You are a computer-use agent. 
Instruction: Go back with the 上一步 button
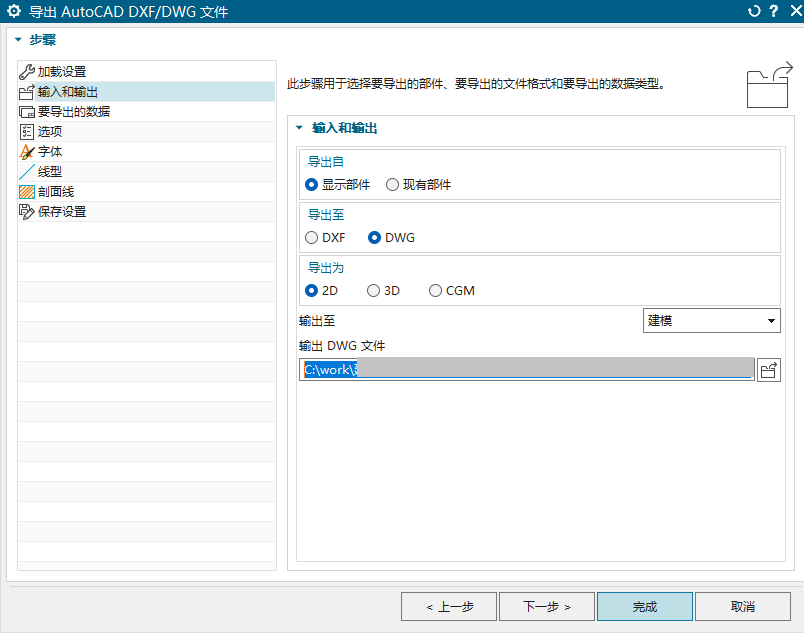click(x=448, y=606)
